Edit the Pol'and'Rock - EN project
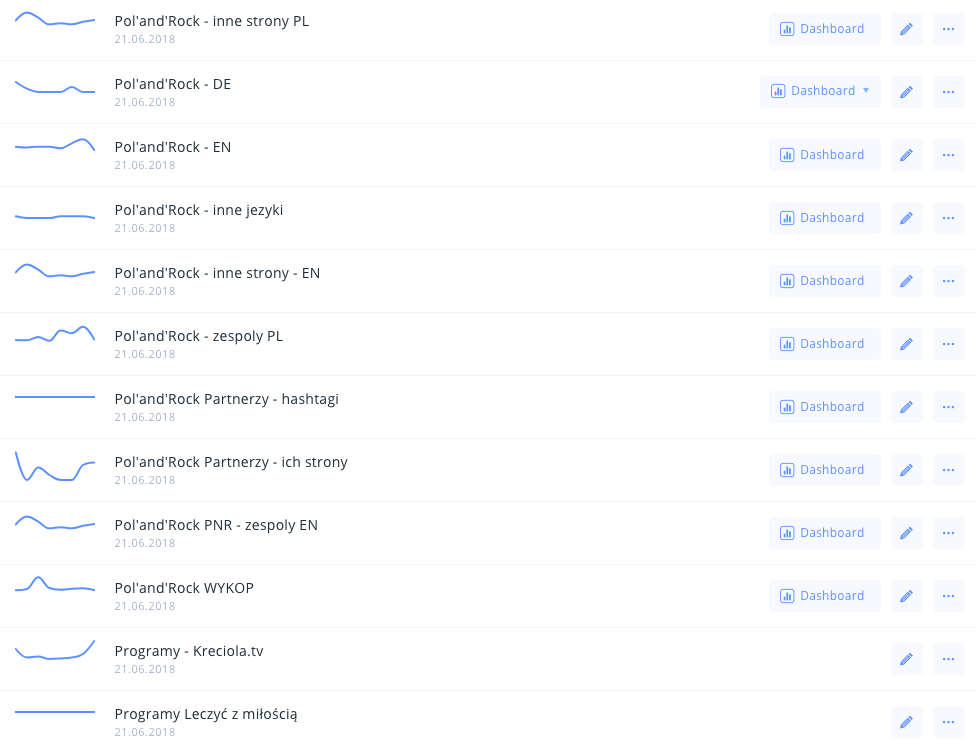This screenshot has width=976, height=748. (x=906, y=155)
